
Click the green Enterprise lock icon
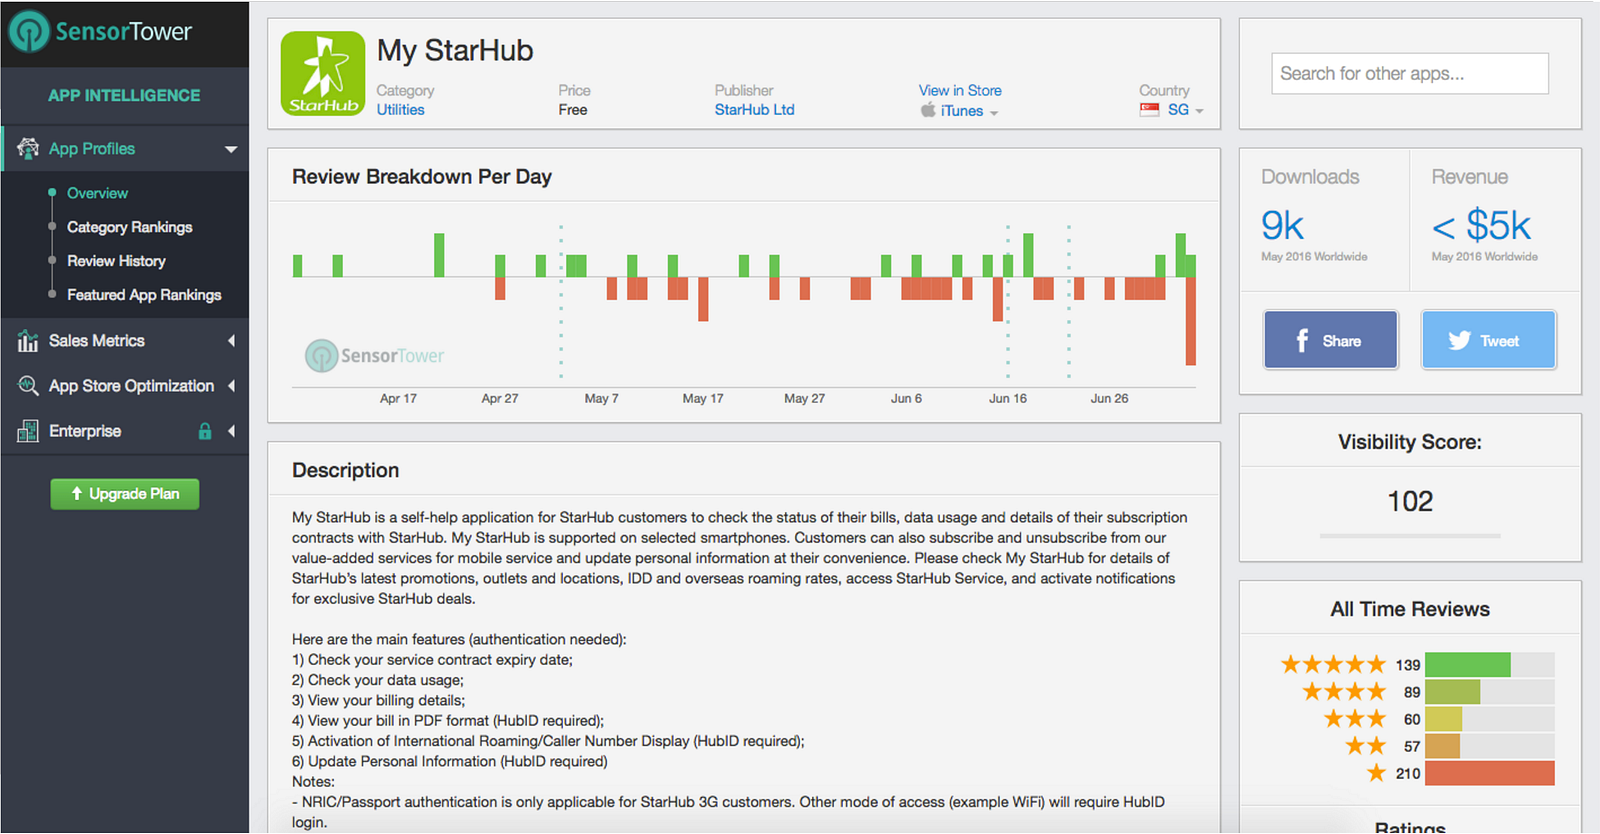click(x=205, y=431)
